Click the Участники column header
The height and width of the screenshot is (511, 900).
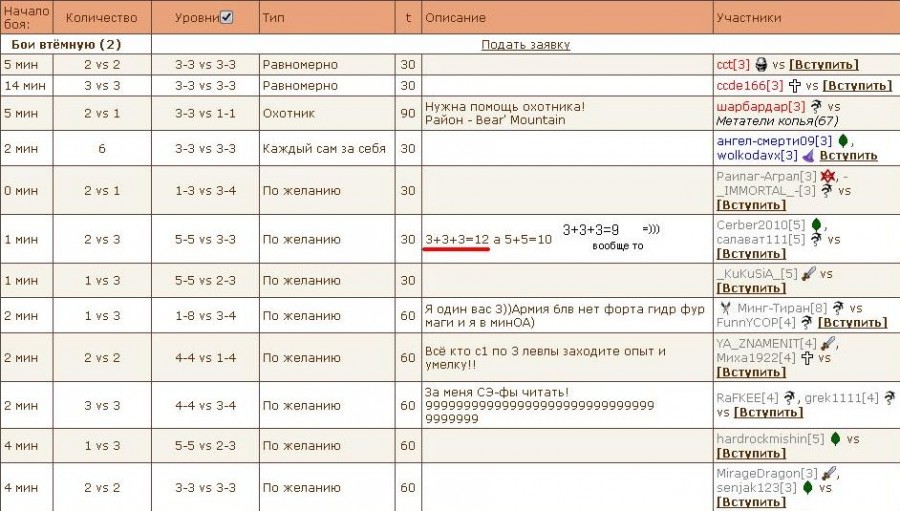(x=749, y=18)
